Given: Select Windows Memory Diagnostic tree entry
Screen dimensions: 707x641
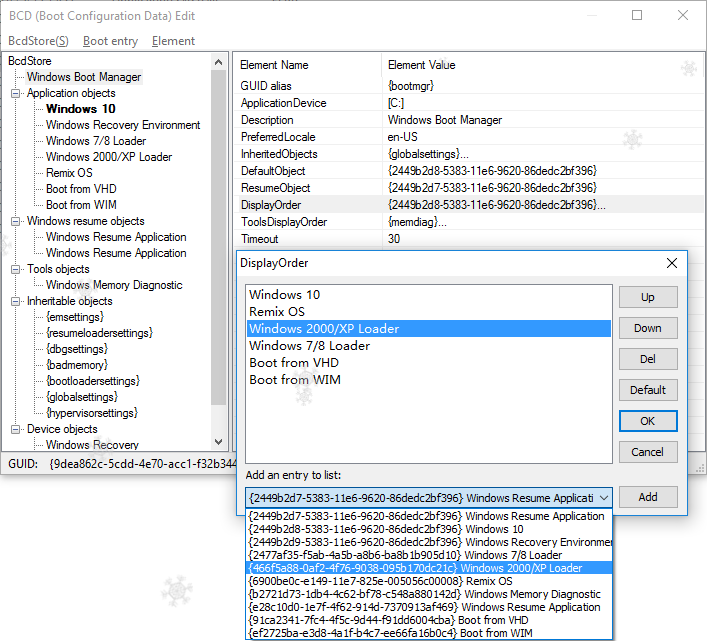Looking at the screenshot, I should 114,285.
